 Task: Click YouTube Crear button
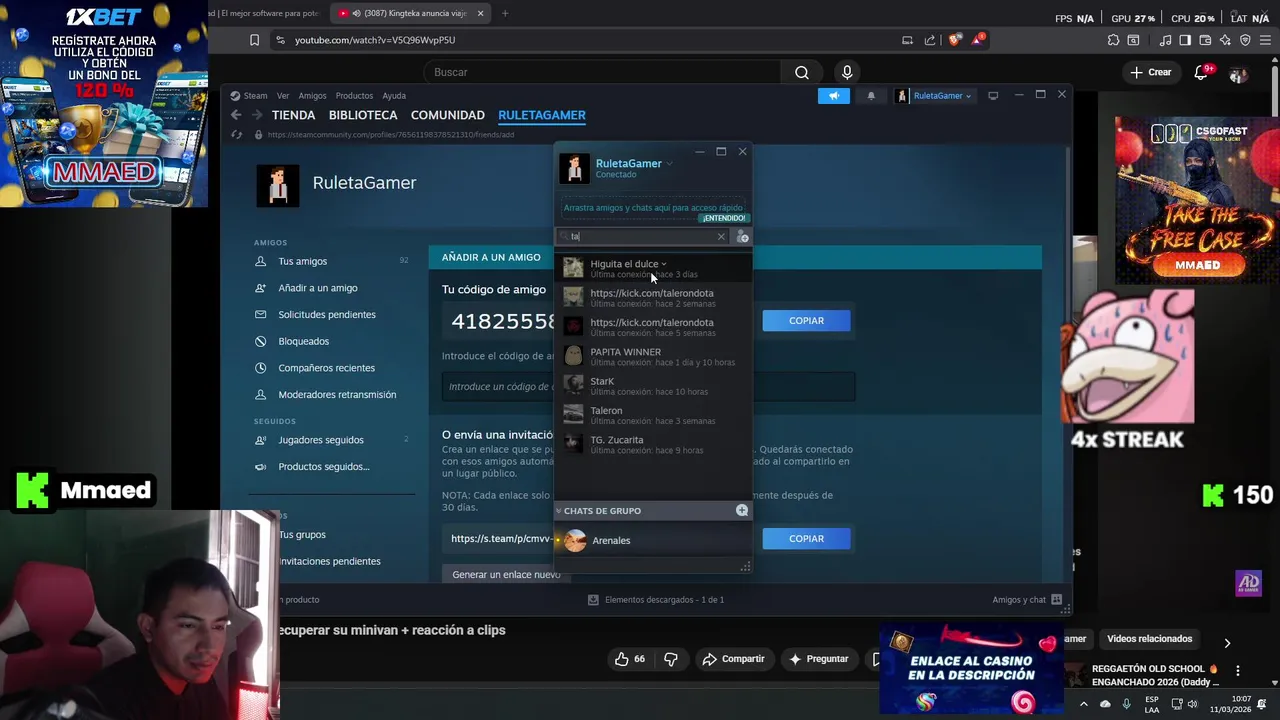click(1151, 72)
